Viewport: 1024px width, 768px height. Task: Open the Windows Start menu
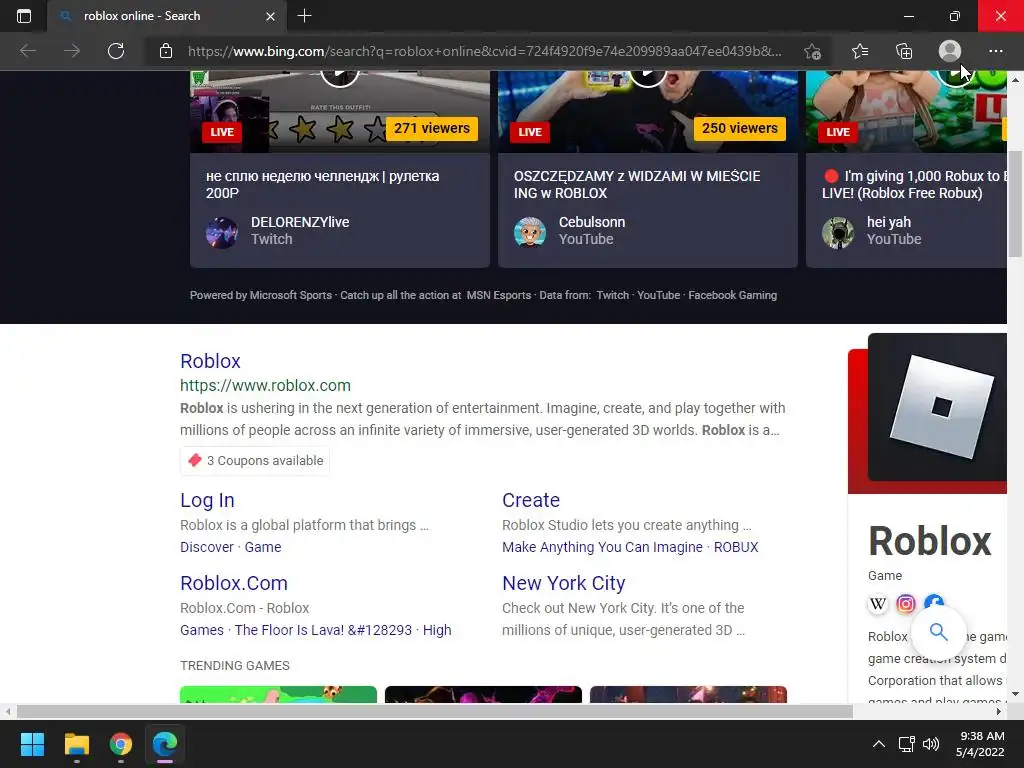coord(32,744)
